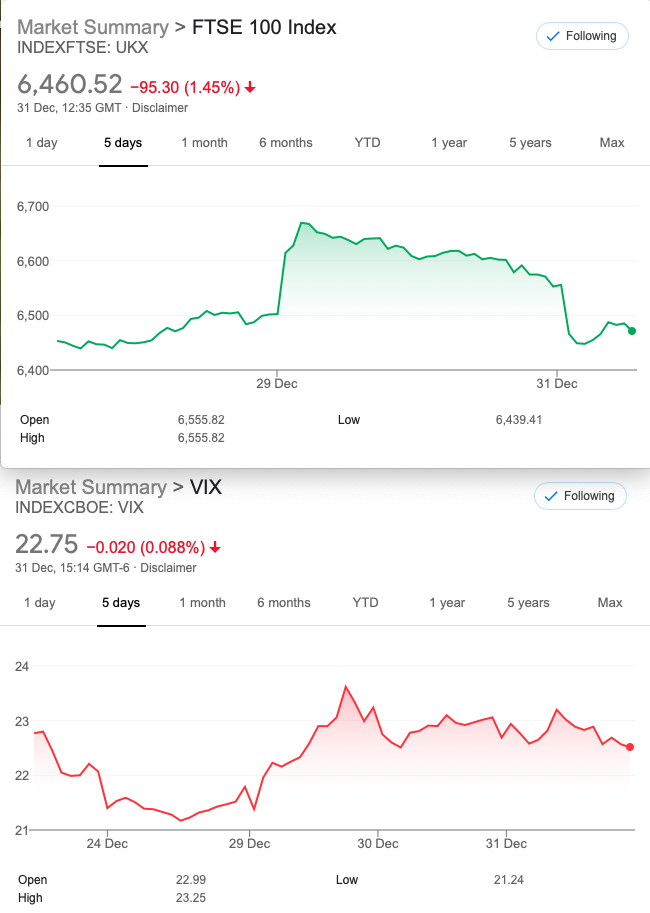Click the INDEXFTSE: UKX ticker label
This screenshot has width=650, height=913.
point(83,48)
